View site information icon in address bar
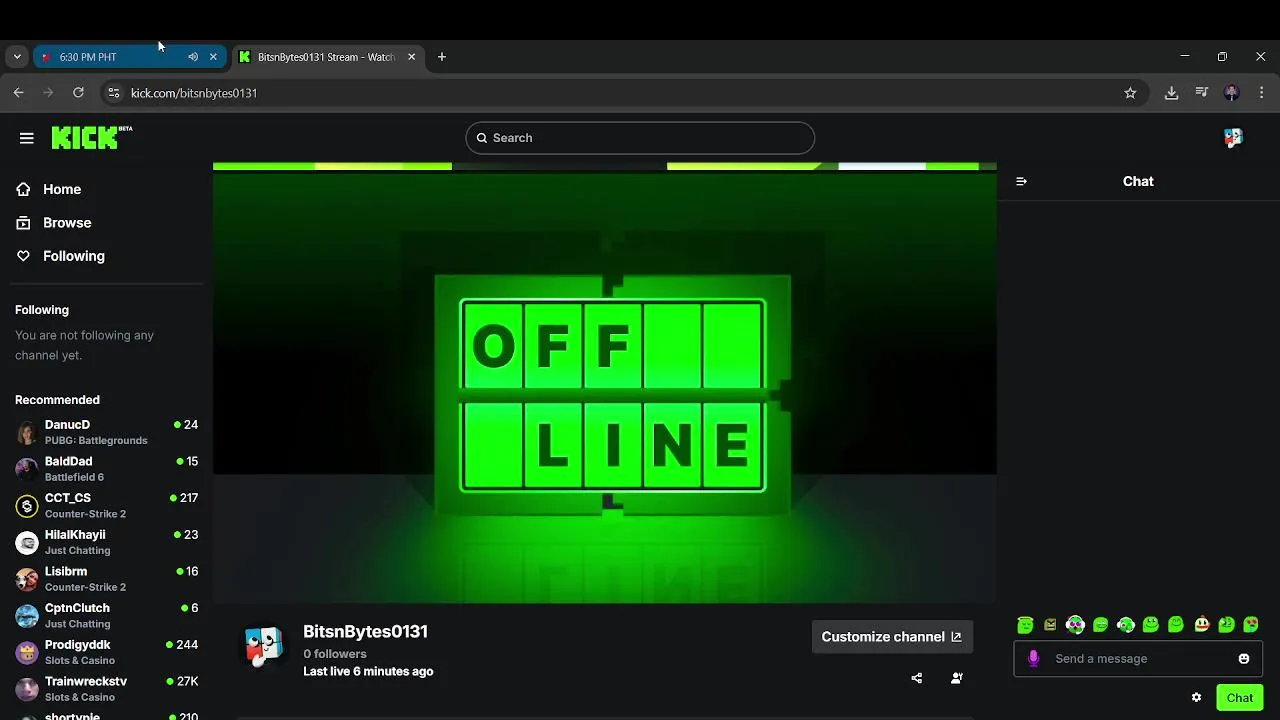Viewport: 1280px width, 720px height. click(x=114, y=93)
